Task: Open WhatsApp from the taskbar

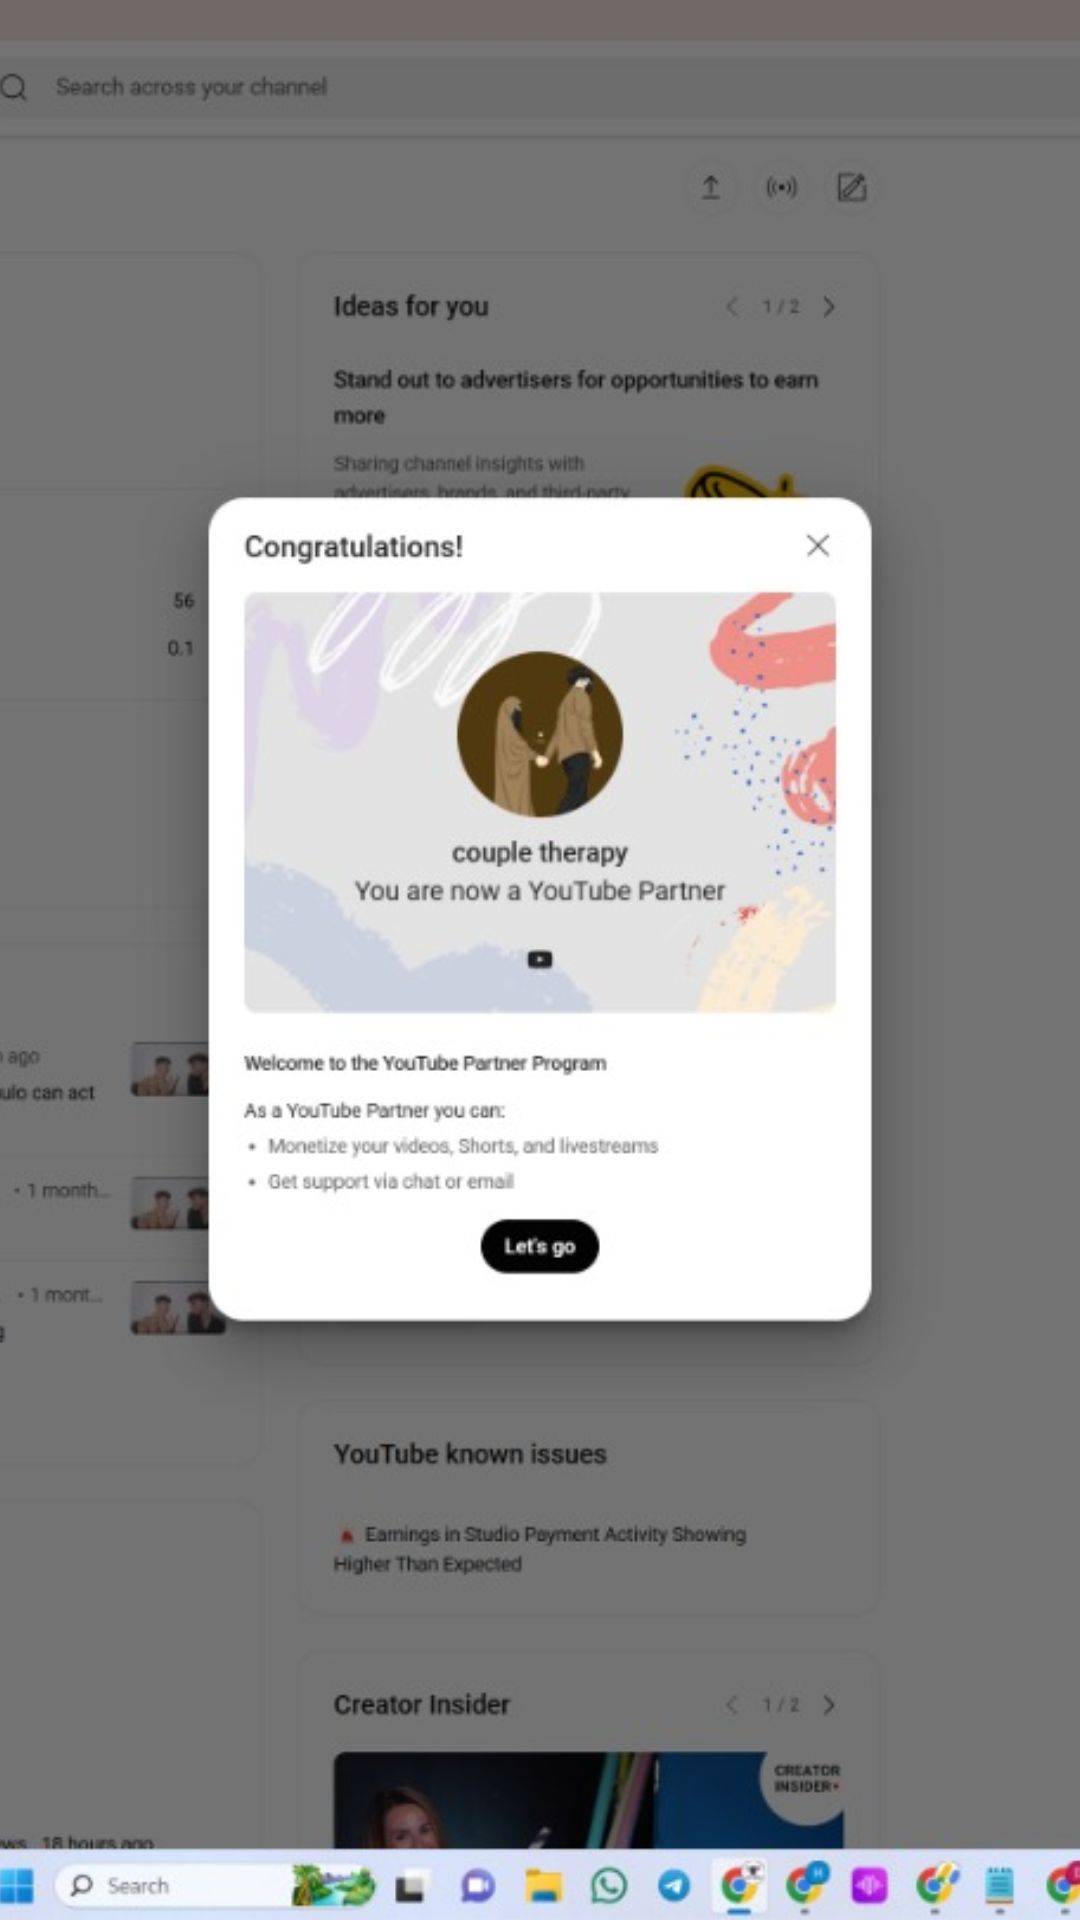Action: (x=608, y=1886)
